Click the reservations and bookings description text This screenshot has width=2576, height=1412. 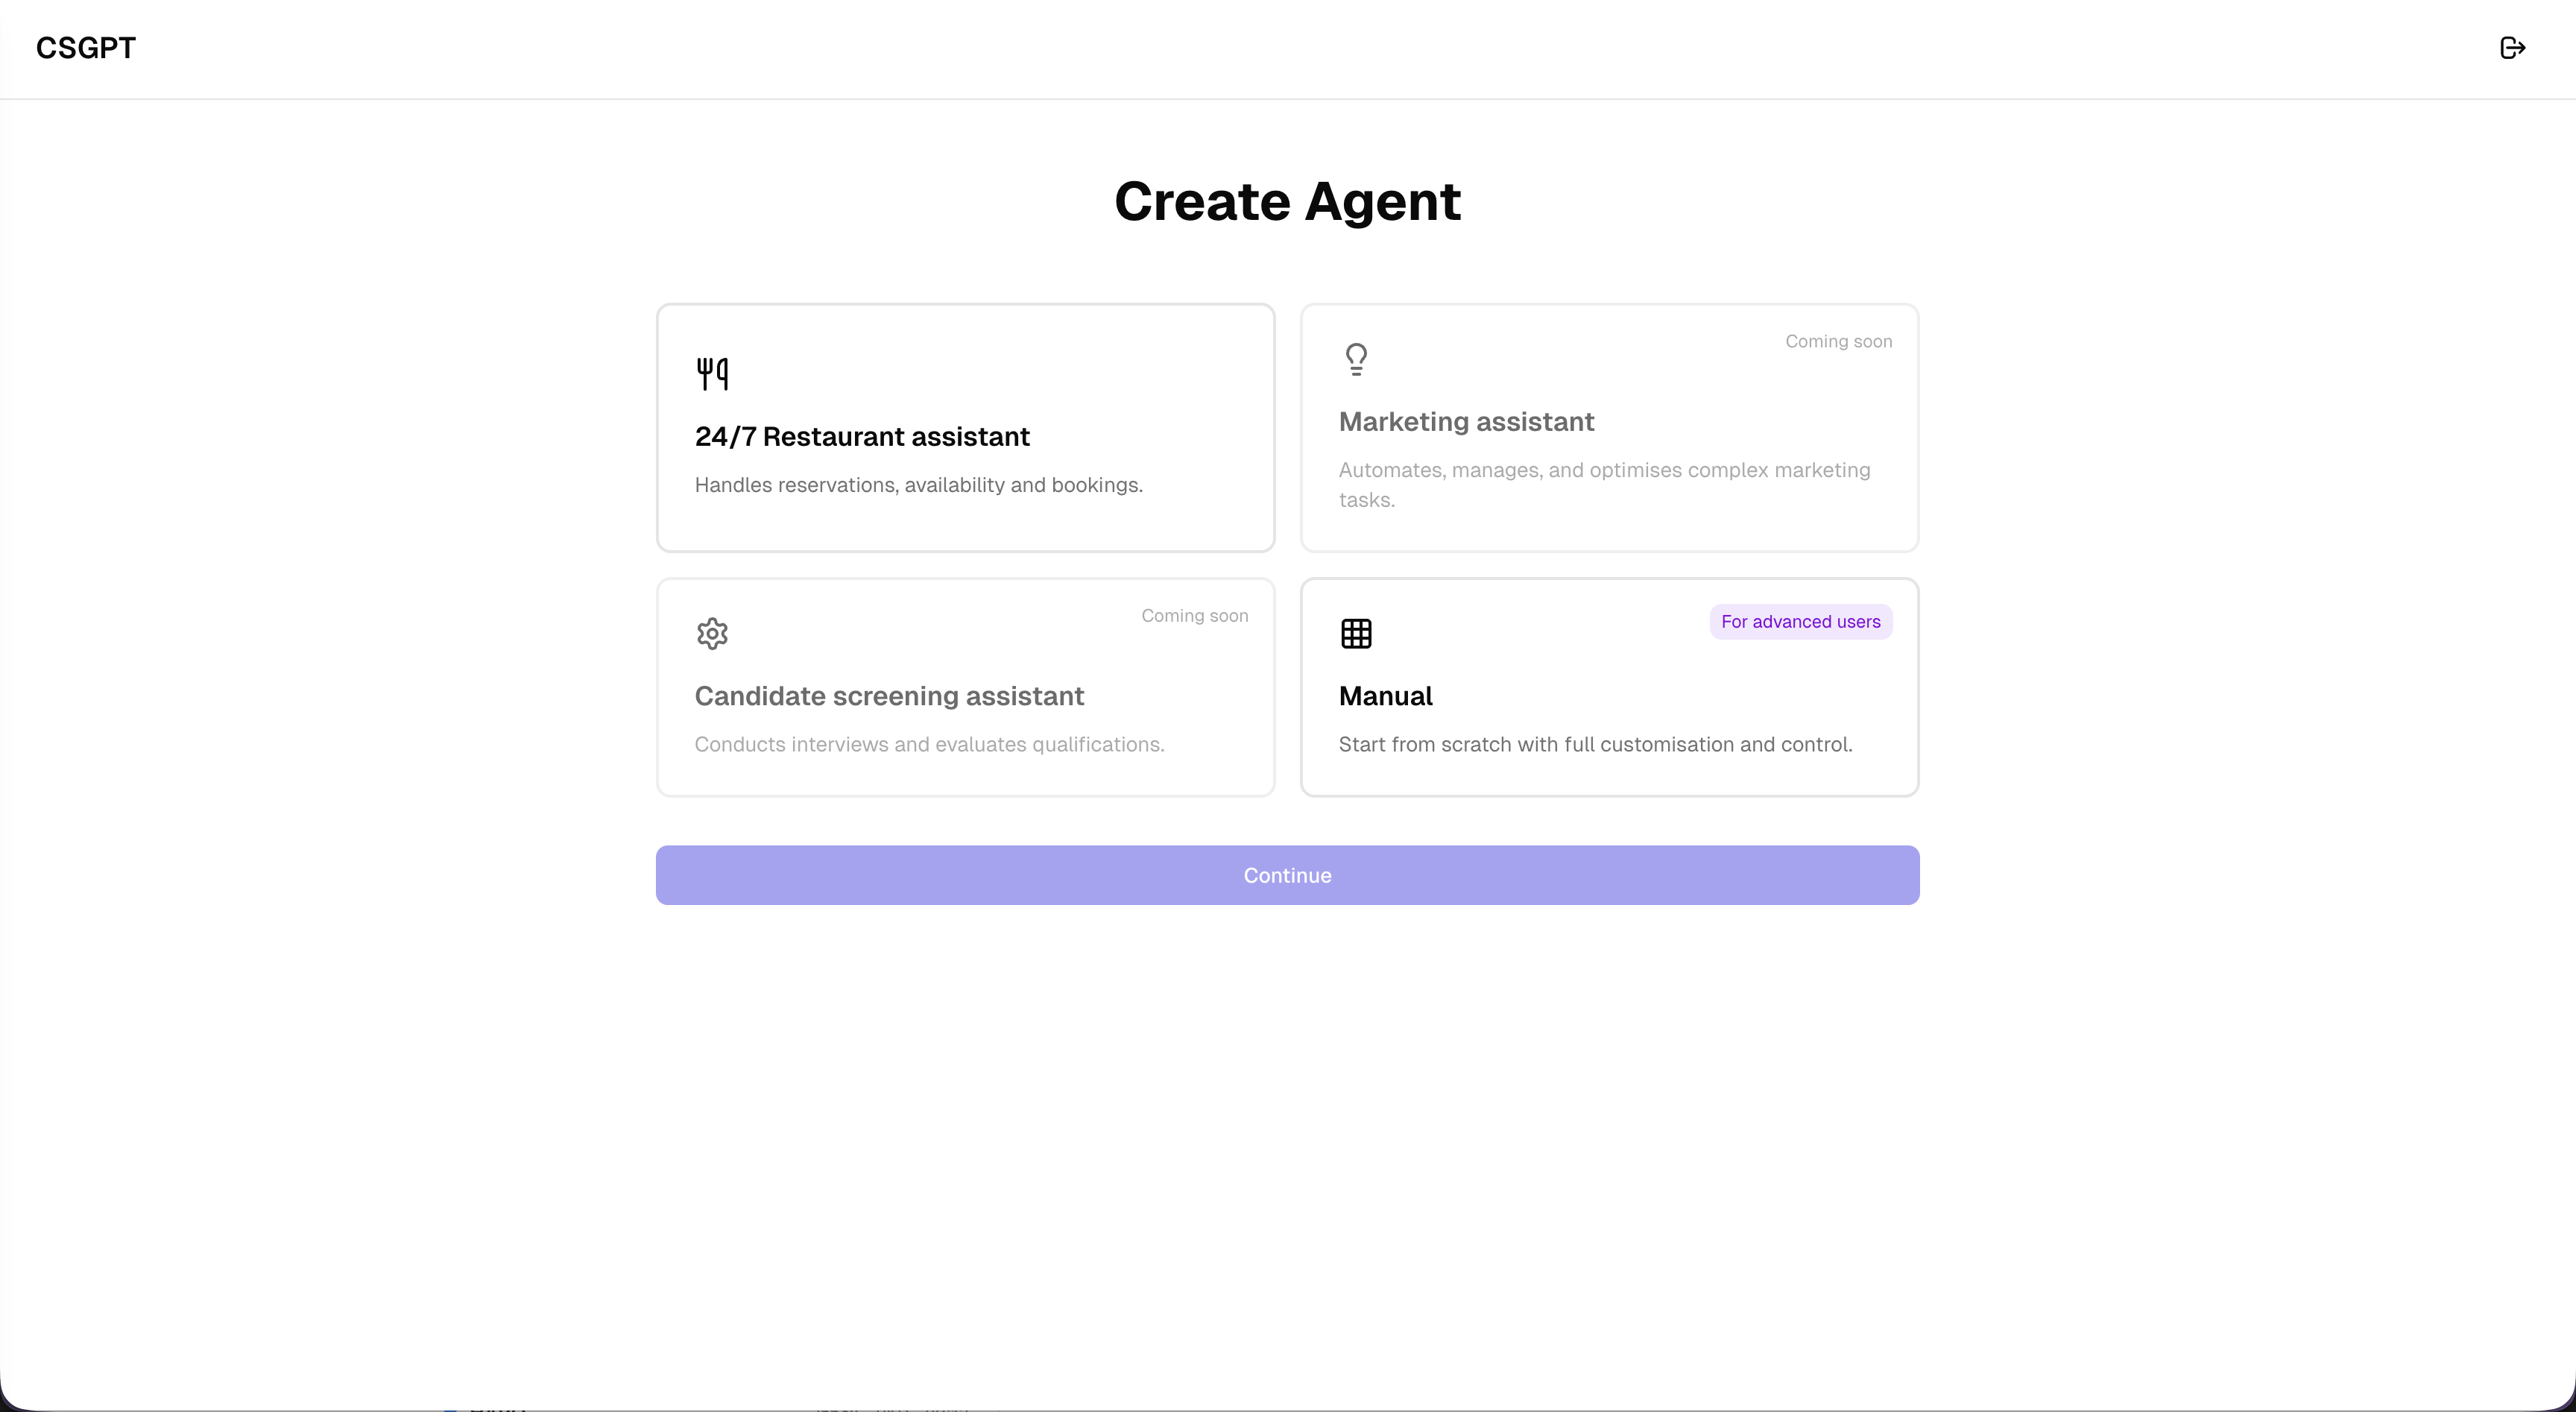(919, 485)
